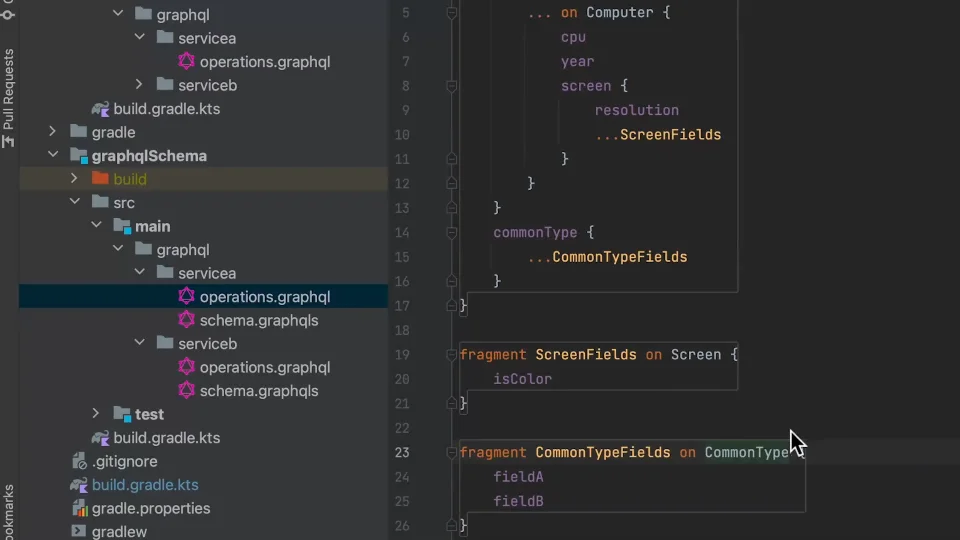960x540 pixels.
Task: Click the orange build folder icon
Action: pos(100,179)
